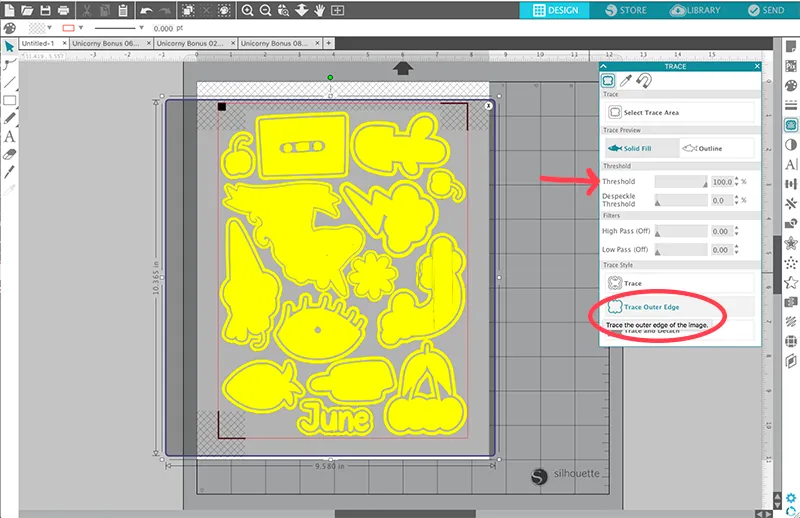Adjust the Threshold slider

click(x=680, y=182)
